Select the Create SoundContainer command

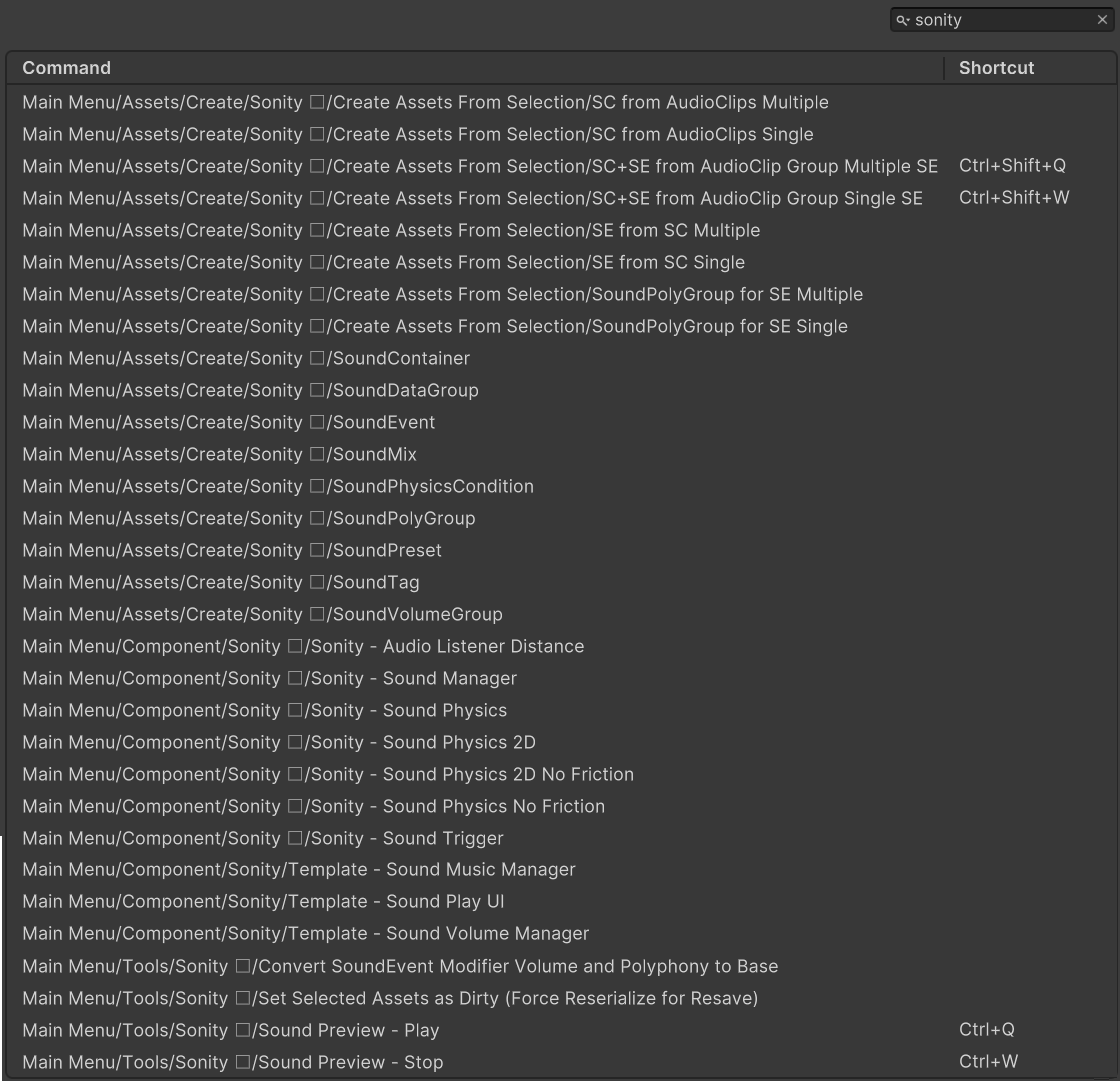pyautogui.click(x=560, y=358)
